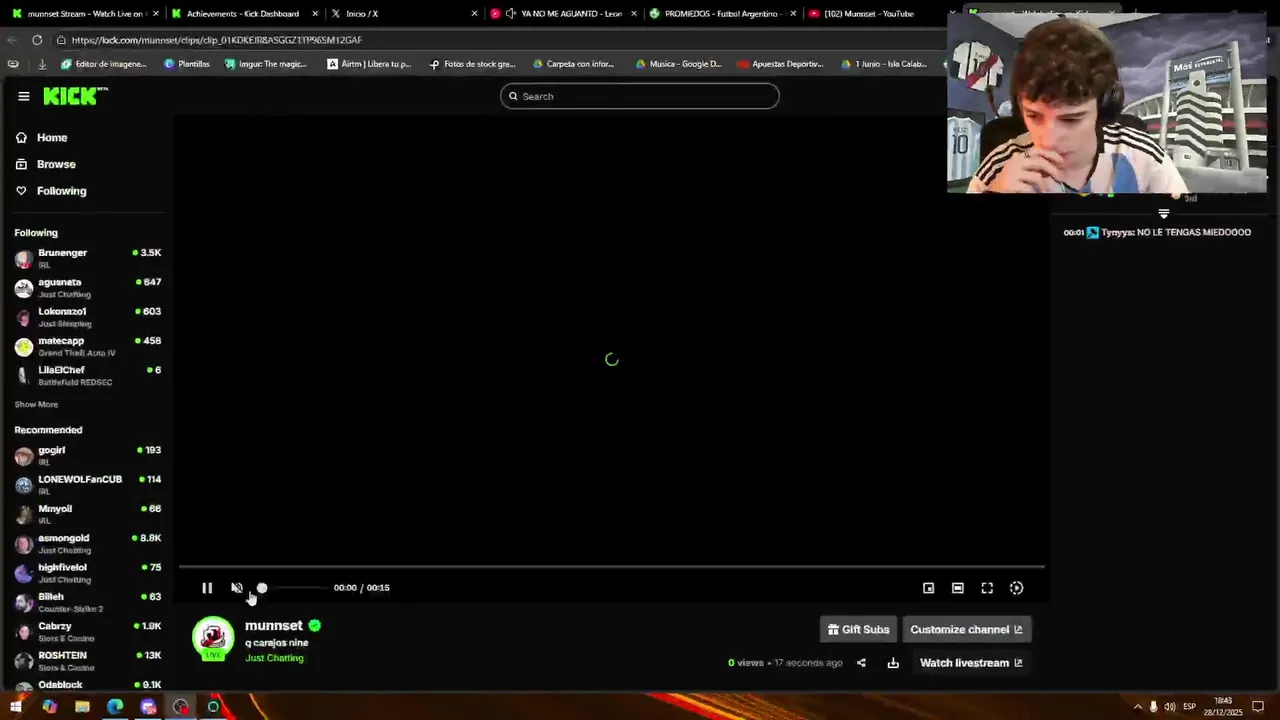This screenshot has width=1280, height=720.
Task: Open Apuestas Deportivas bookmark
Action: click(x=780, y=64)
